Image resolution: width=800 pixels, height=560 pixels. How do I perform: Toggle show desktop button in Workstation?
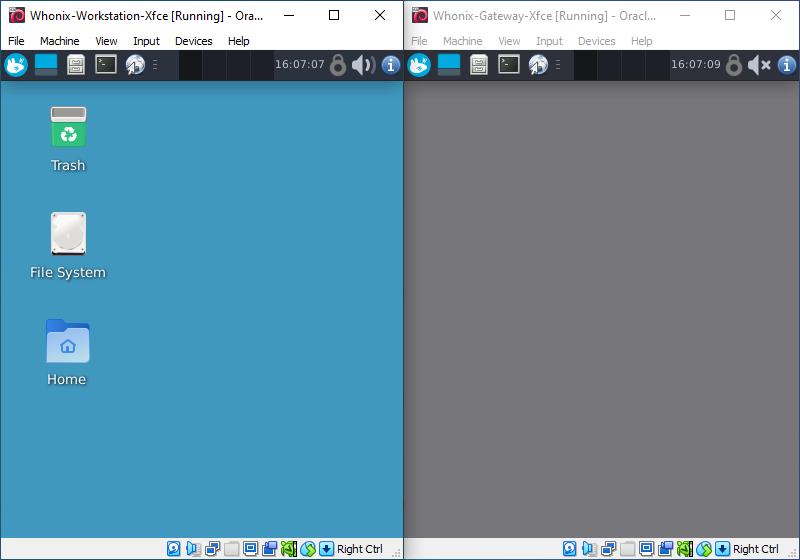pyautogui.click(x=46, y=65)
